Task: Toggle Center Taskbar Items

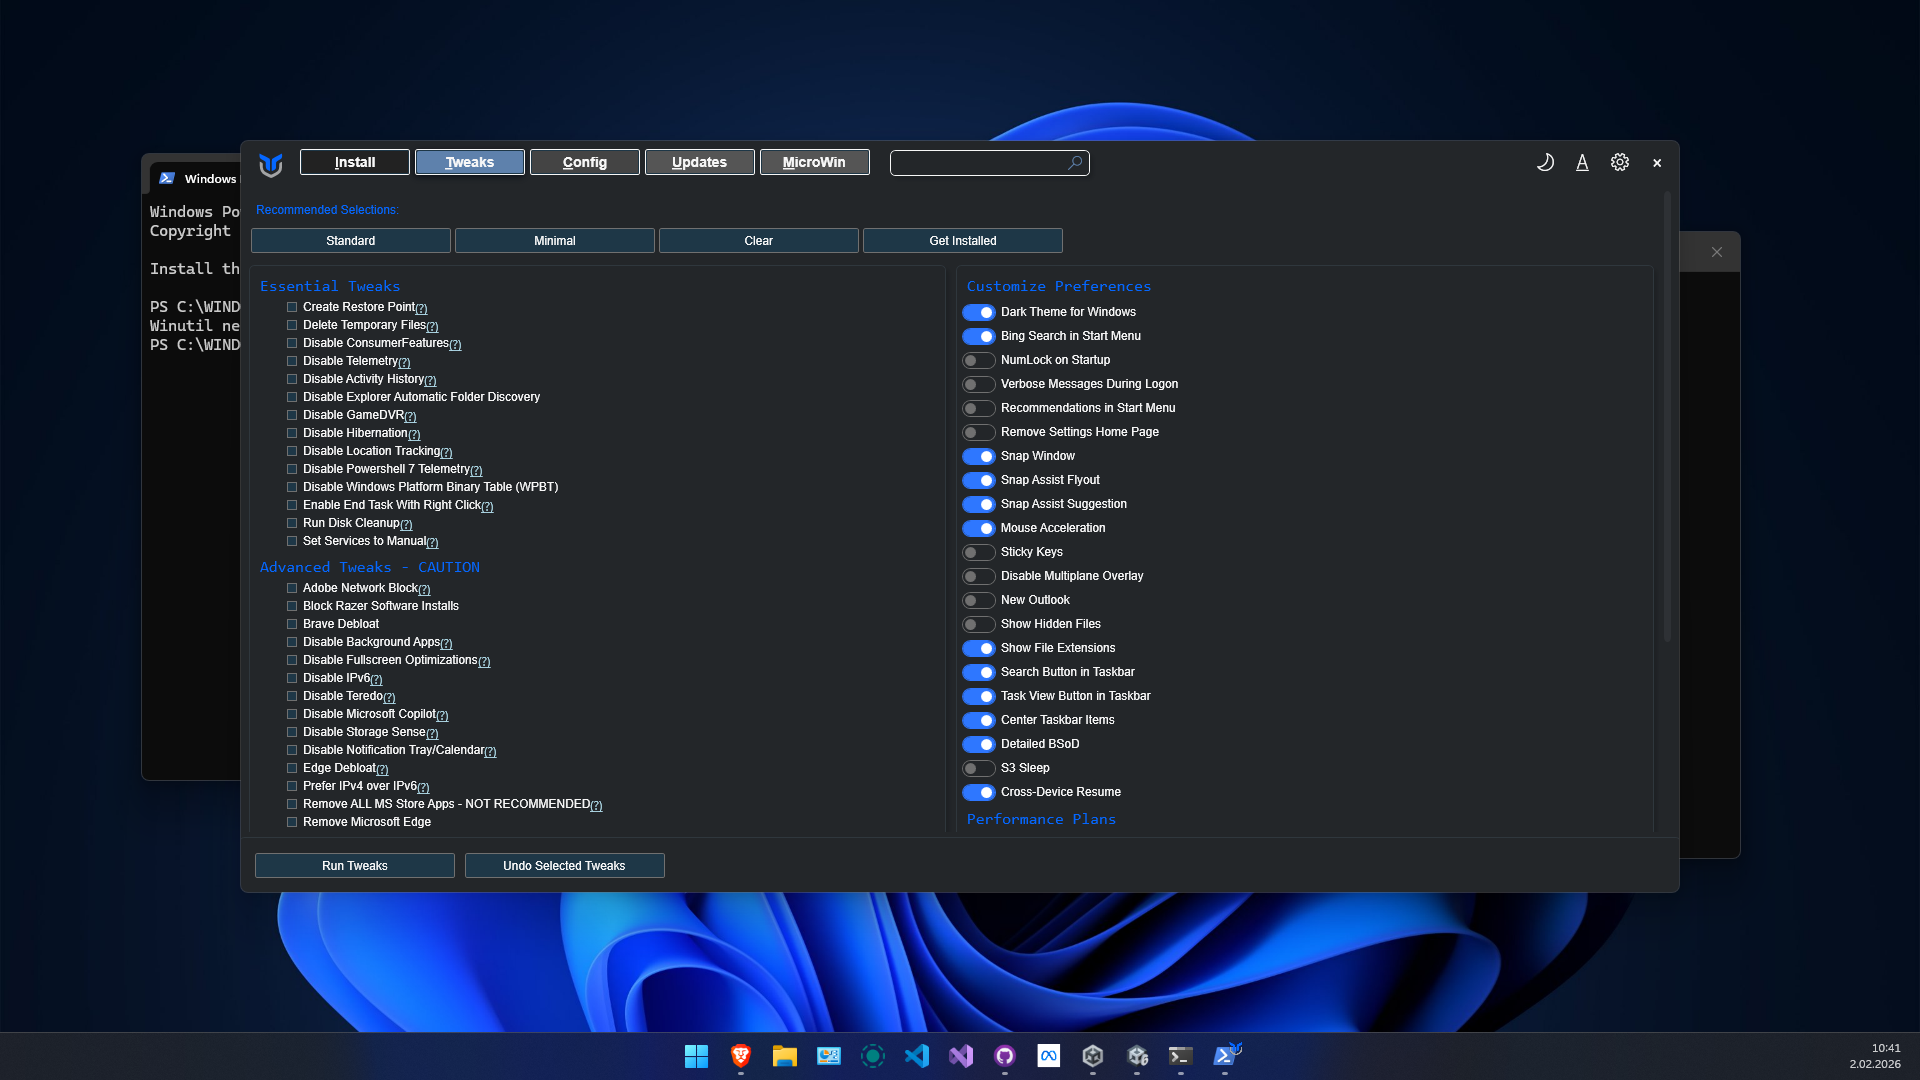Action: [979, 721]
